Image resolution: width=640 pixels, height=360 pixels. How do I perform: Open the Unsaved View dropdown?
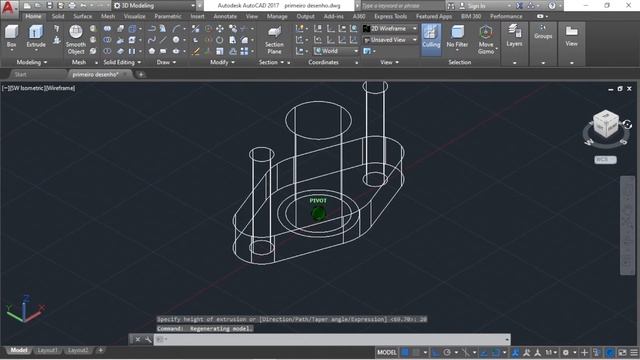click(x=390, y=40)
